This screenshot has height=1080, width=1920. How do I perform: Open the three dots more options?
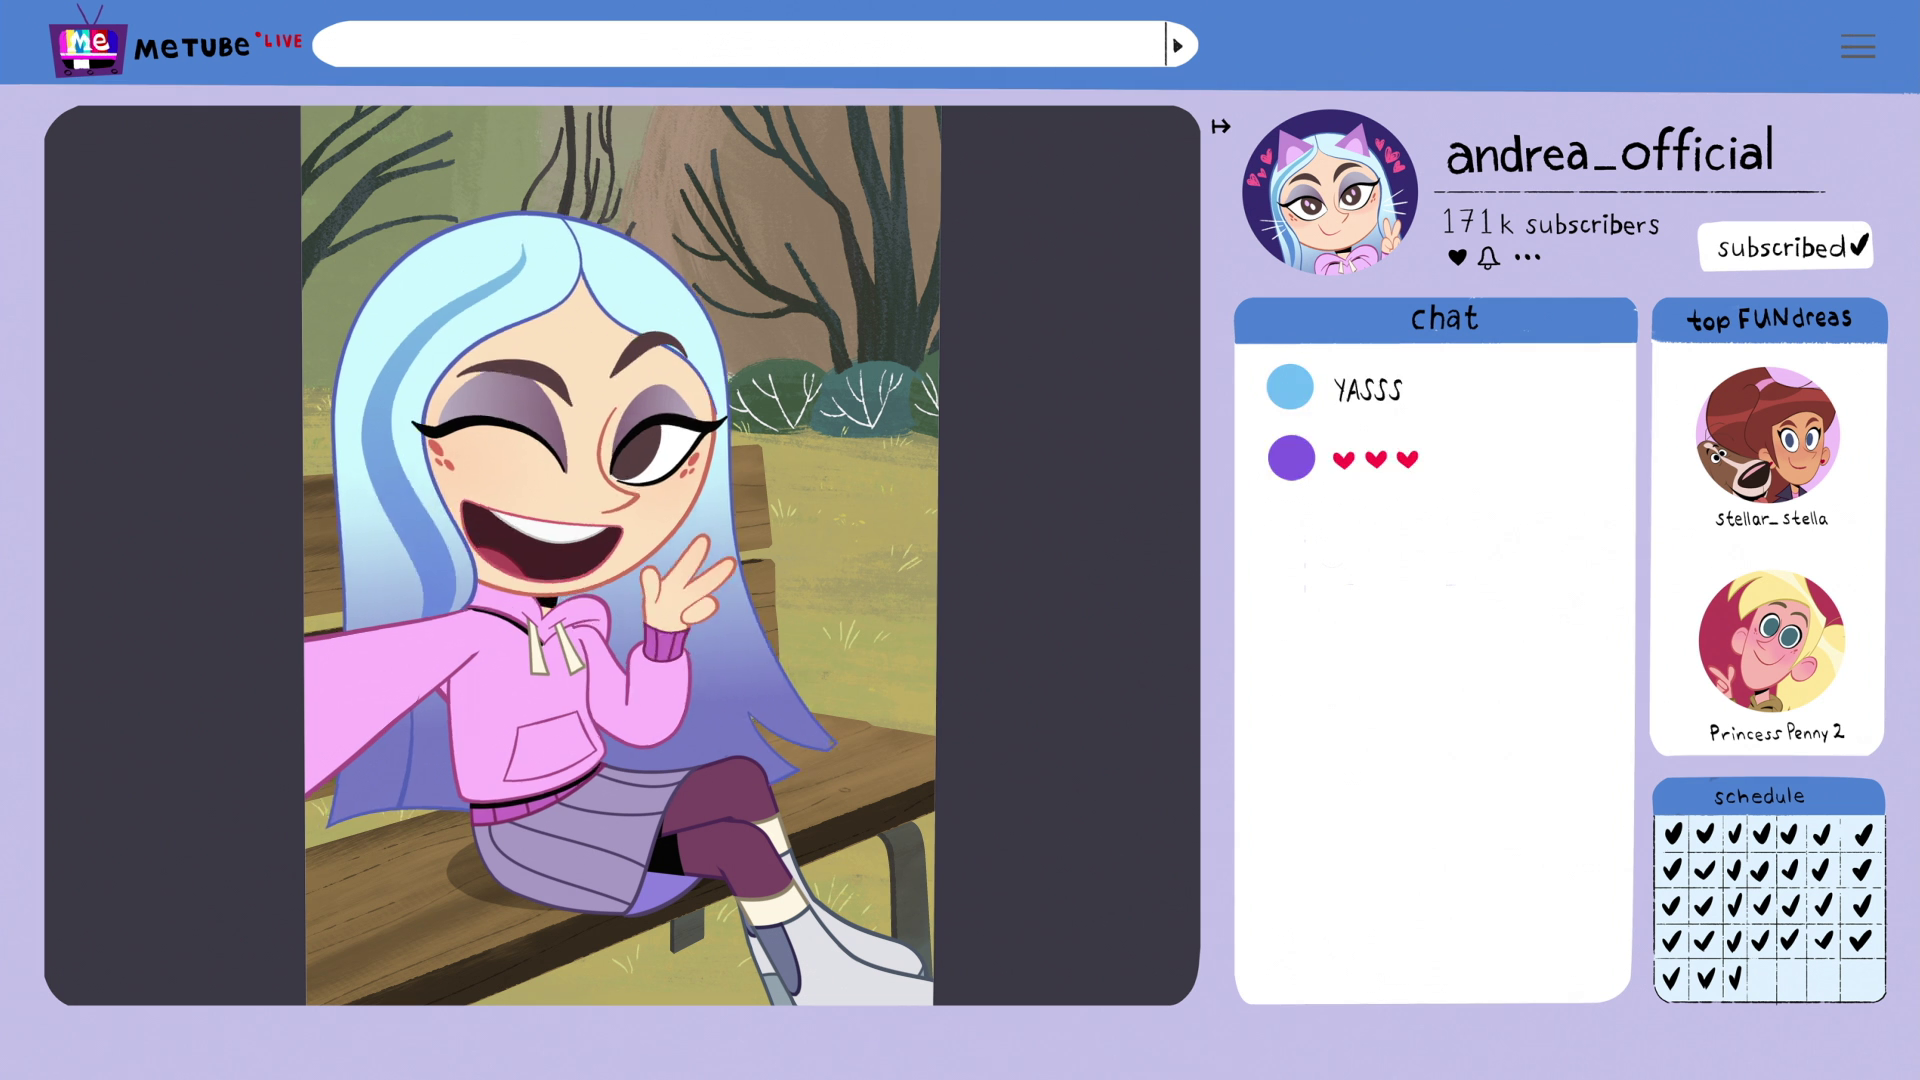pos(1527,258)
